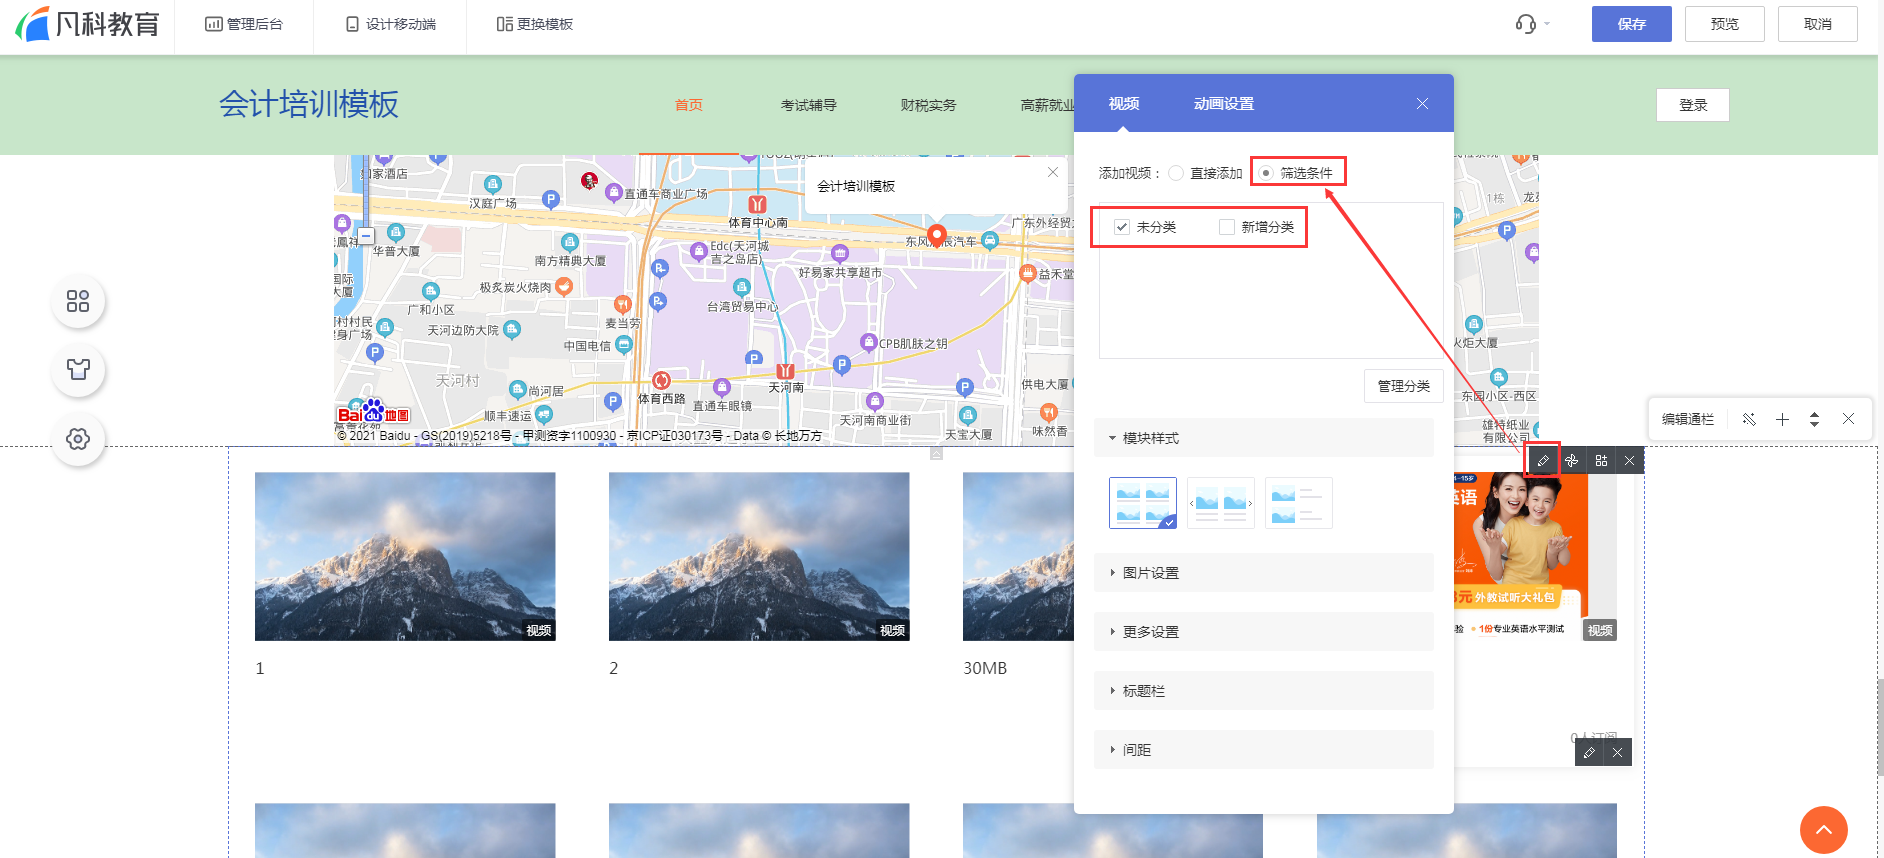
Task: Switch to 设计移动端 mobile design
Action: 391,24
